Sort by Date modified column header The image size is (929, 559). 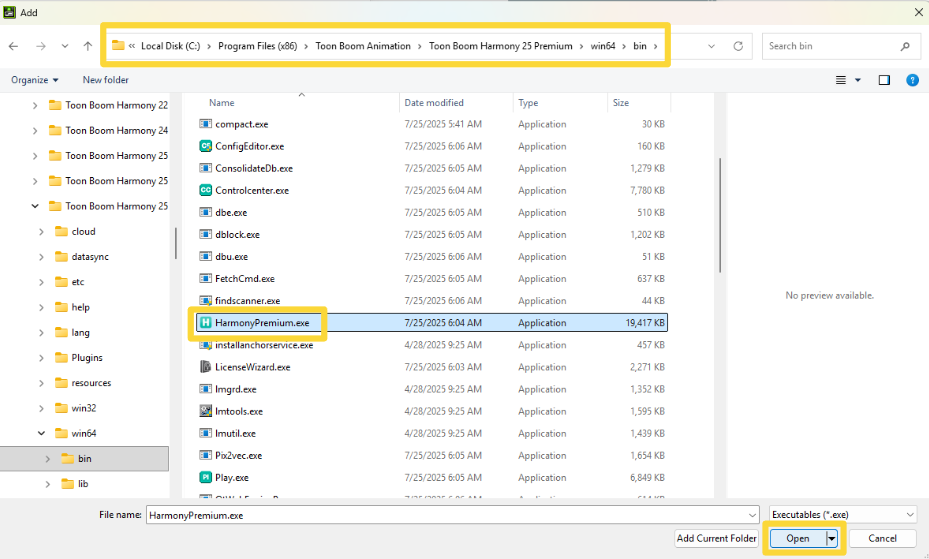pyautogui.click(x=434, y=103)
